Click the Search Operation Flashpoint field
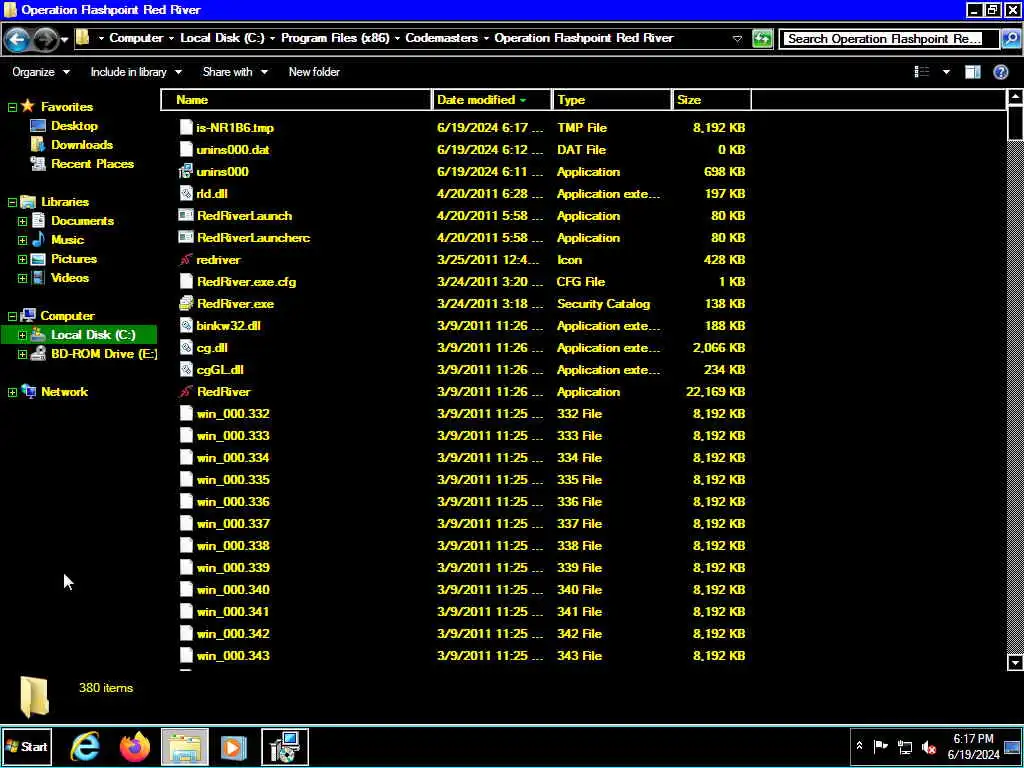The height and width of the screenshot is (768, 1024). click(x=889, y=39)
